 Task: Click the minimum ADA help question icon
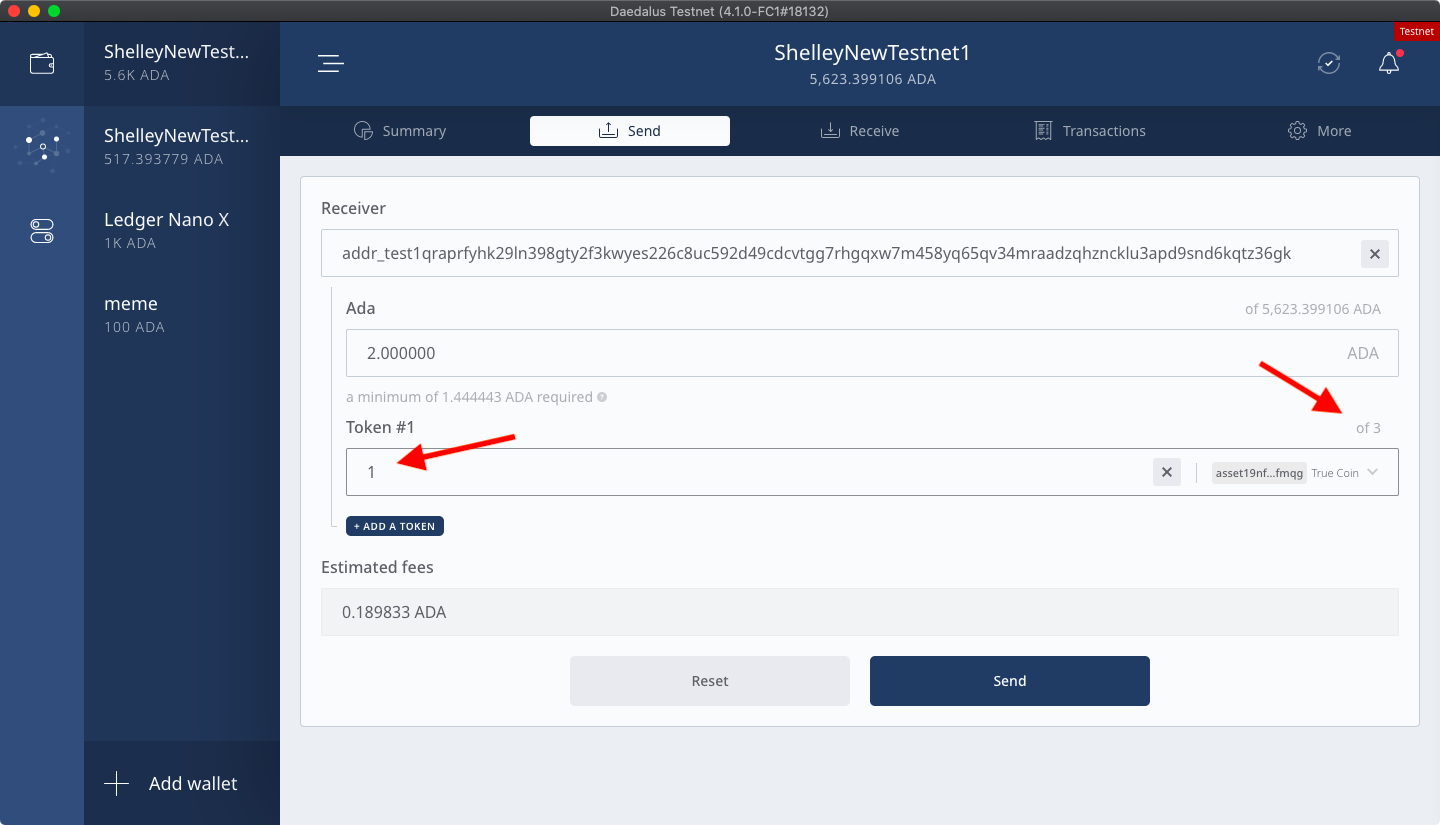click(x=602, y=397)
